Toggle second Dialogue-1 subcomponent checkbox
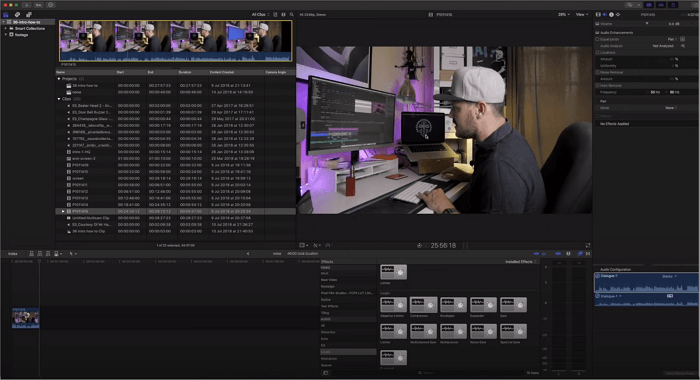Image resolution: width=700 pixels, height=380 pixels. 598,296
